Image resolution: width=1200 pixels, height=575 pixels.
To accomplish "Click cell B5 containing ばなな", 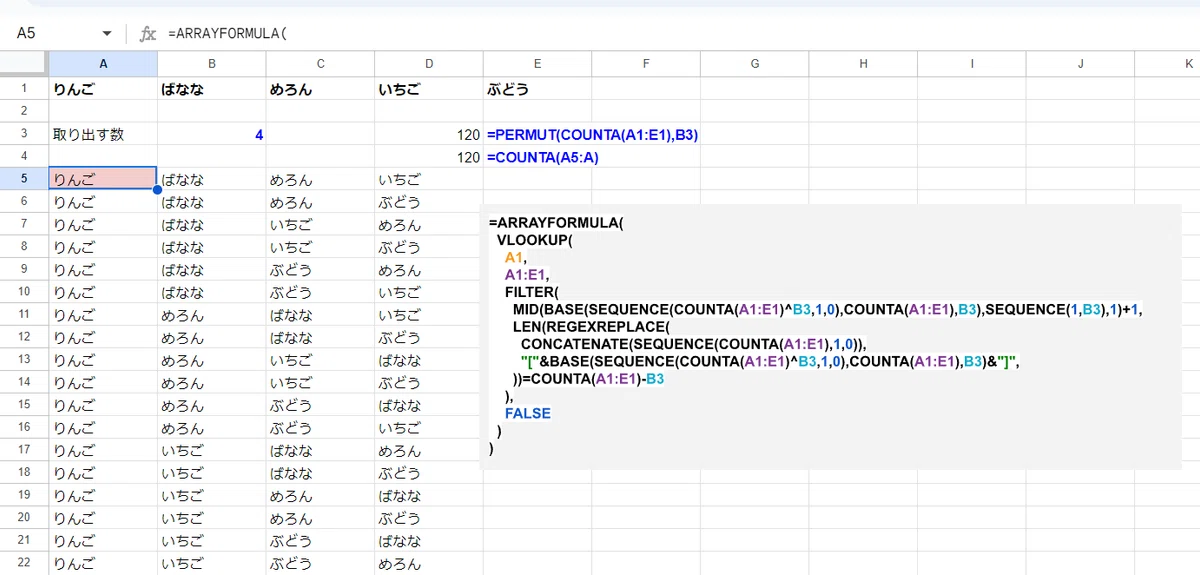I will [x=212, y=180].
